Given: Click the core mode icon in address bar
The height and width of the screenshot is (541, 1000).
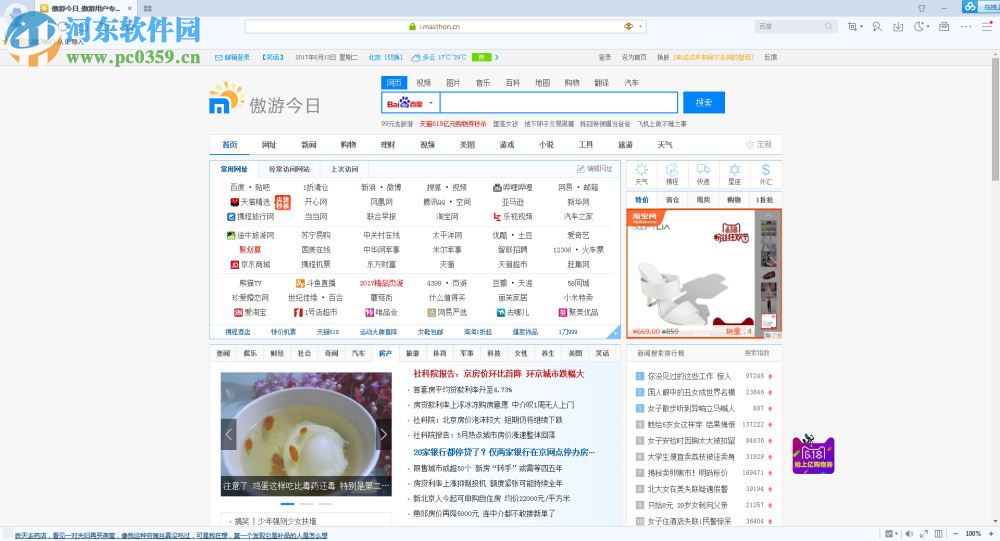Looking at the screenshot, I should pos(628,26).
